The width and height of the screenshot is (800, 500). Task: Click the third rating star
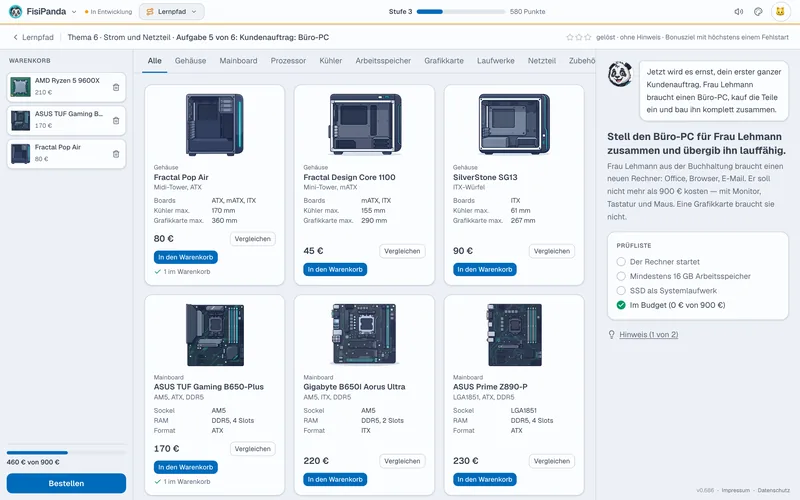coord(588,37)
